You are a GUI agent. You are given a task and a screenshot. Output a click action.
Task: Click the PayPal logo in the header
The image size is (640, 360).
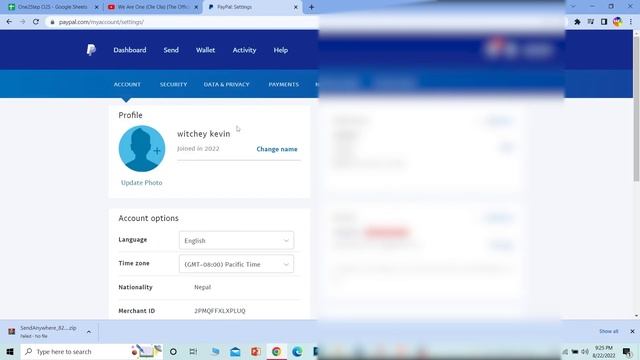(x=91, y=50)
